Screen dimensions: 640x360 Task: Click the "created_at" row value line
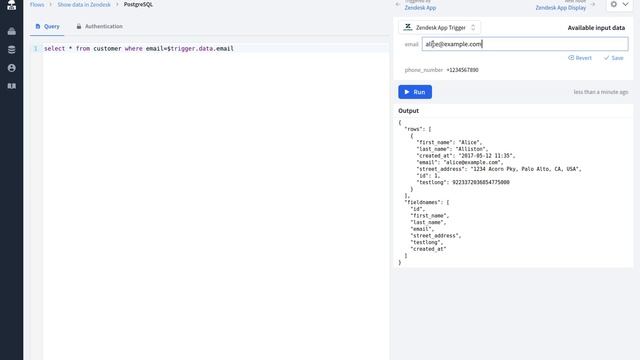(466, 156)
